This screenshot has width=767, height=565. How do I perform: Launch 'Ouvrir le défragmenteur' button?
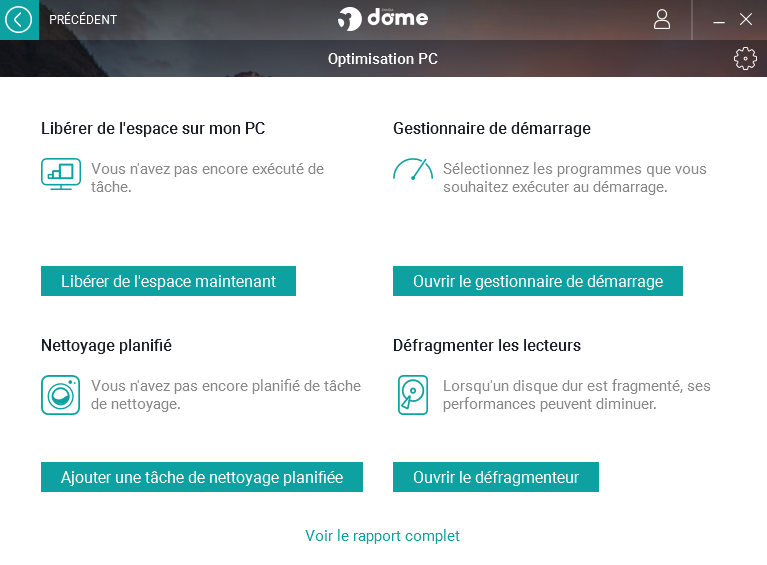click(496, 477)
